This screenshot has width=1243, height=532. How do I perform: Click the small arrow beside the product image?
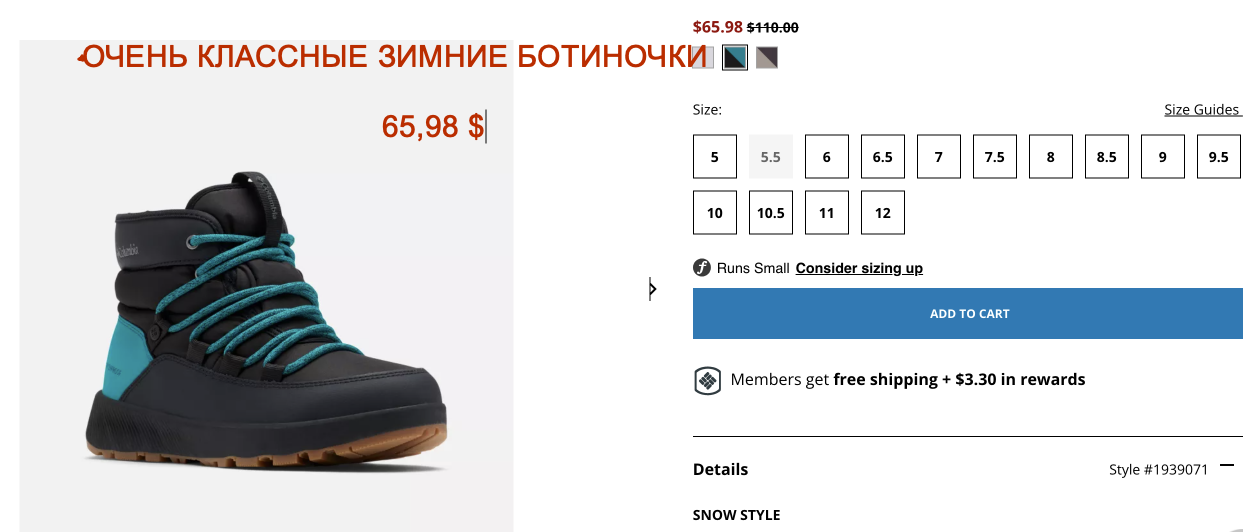pos(652,290)
